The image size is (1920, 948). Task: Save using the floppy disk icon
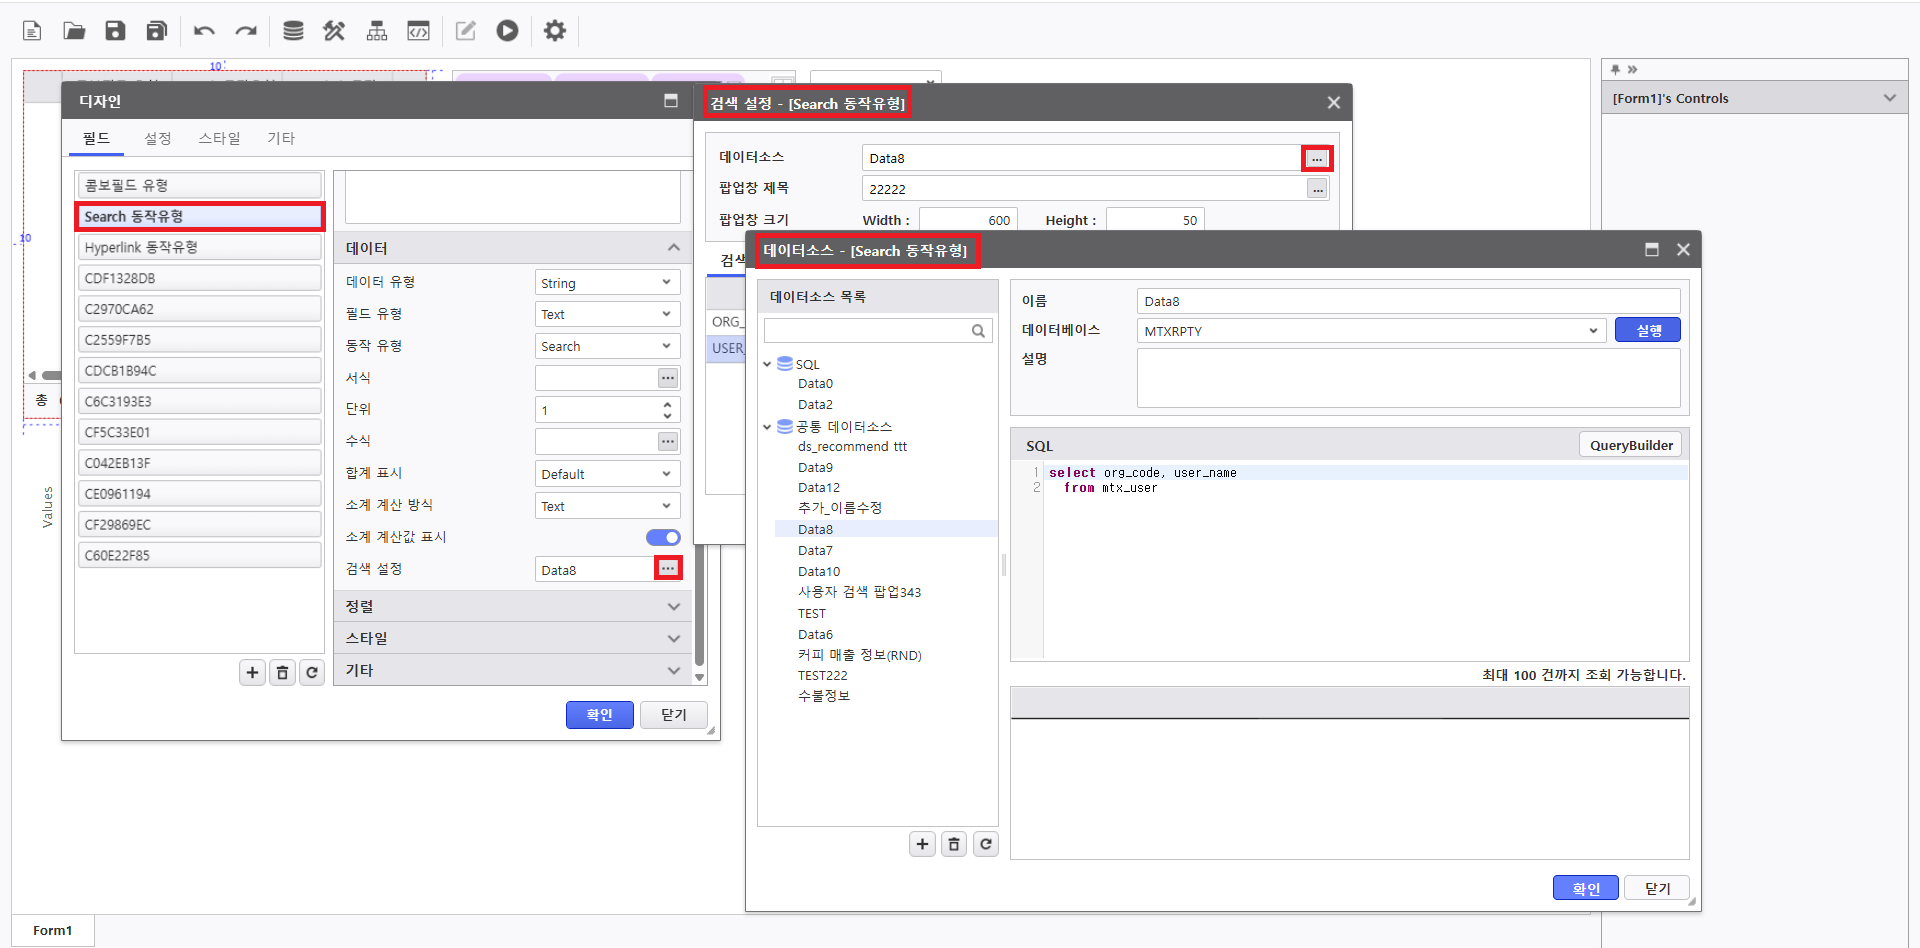pyautogui.click(x=115, y=31)
